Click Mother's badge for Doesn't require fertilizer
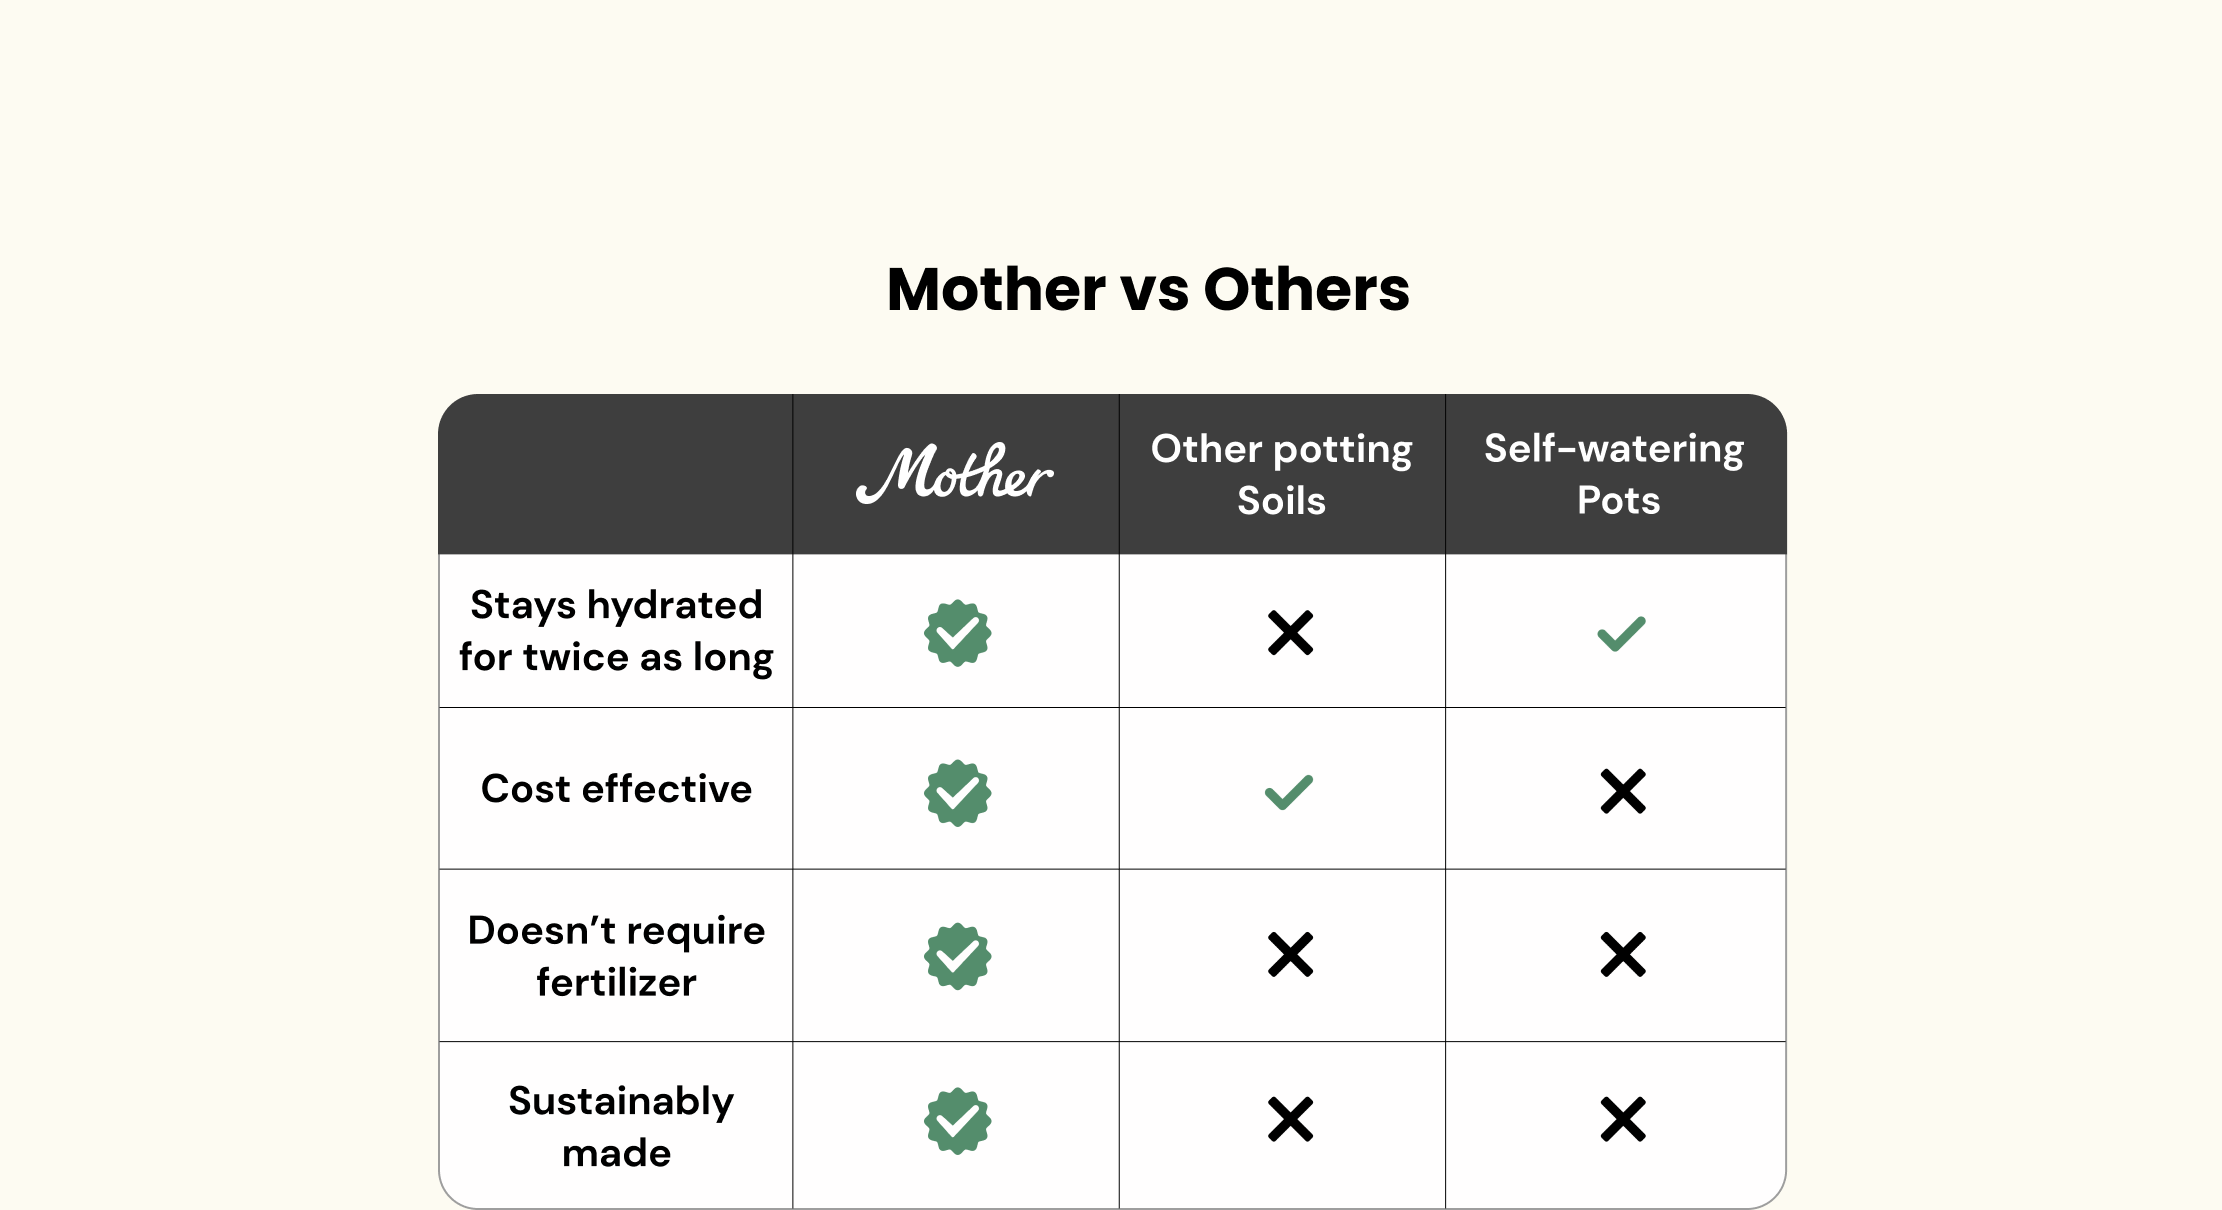The image size is (2222, 1210). [957, 956]
